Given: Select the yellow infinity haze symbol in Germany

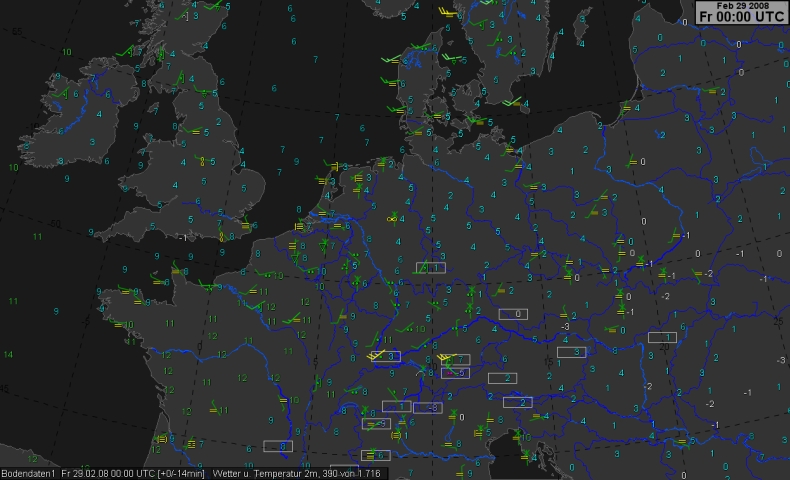Looking at the screenshot, I should pos(392,219).
